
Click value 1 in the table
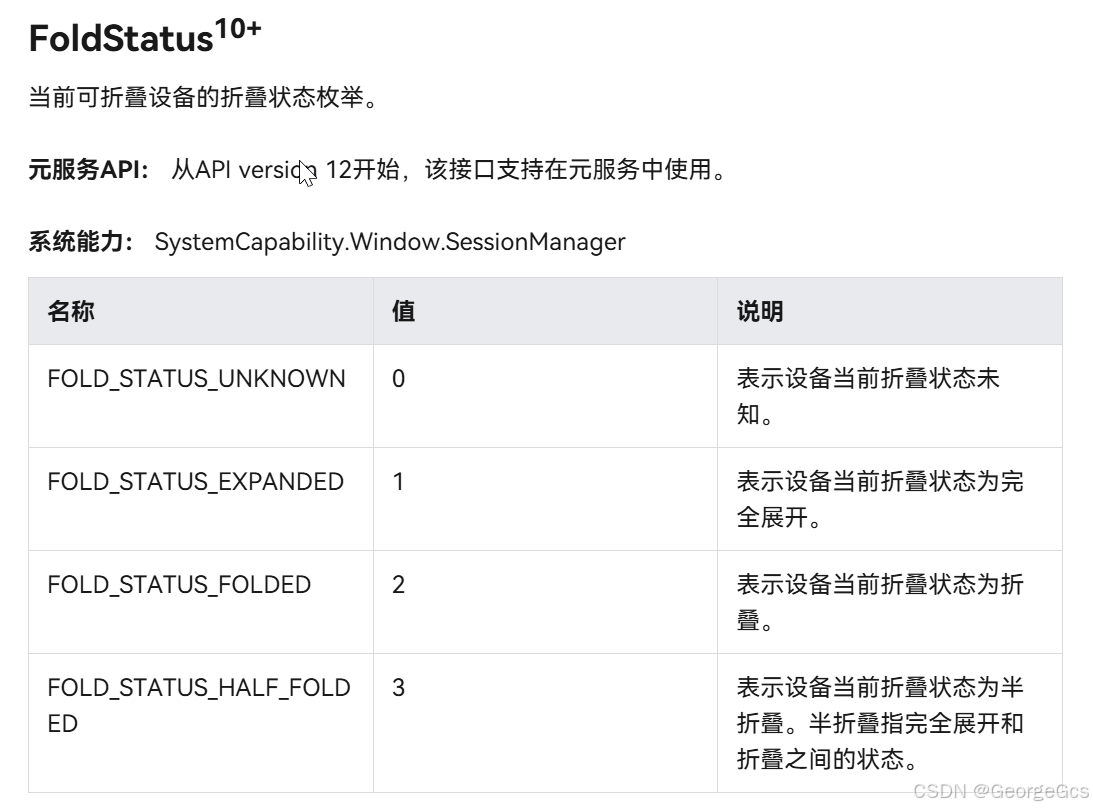(x=398, y=482)
